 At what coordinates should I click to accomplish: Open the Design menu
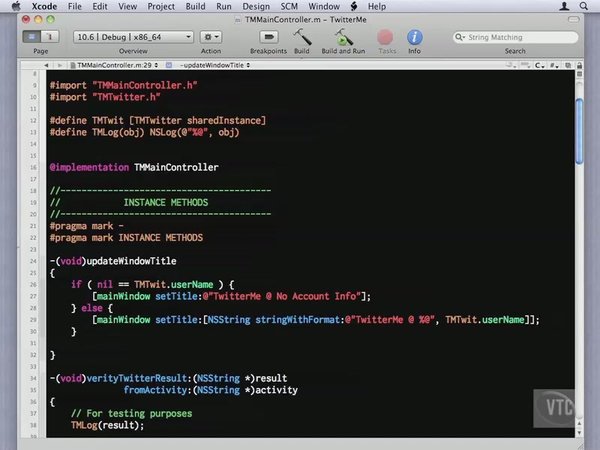[256, 6]
